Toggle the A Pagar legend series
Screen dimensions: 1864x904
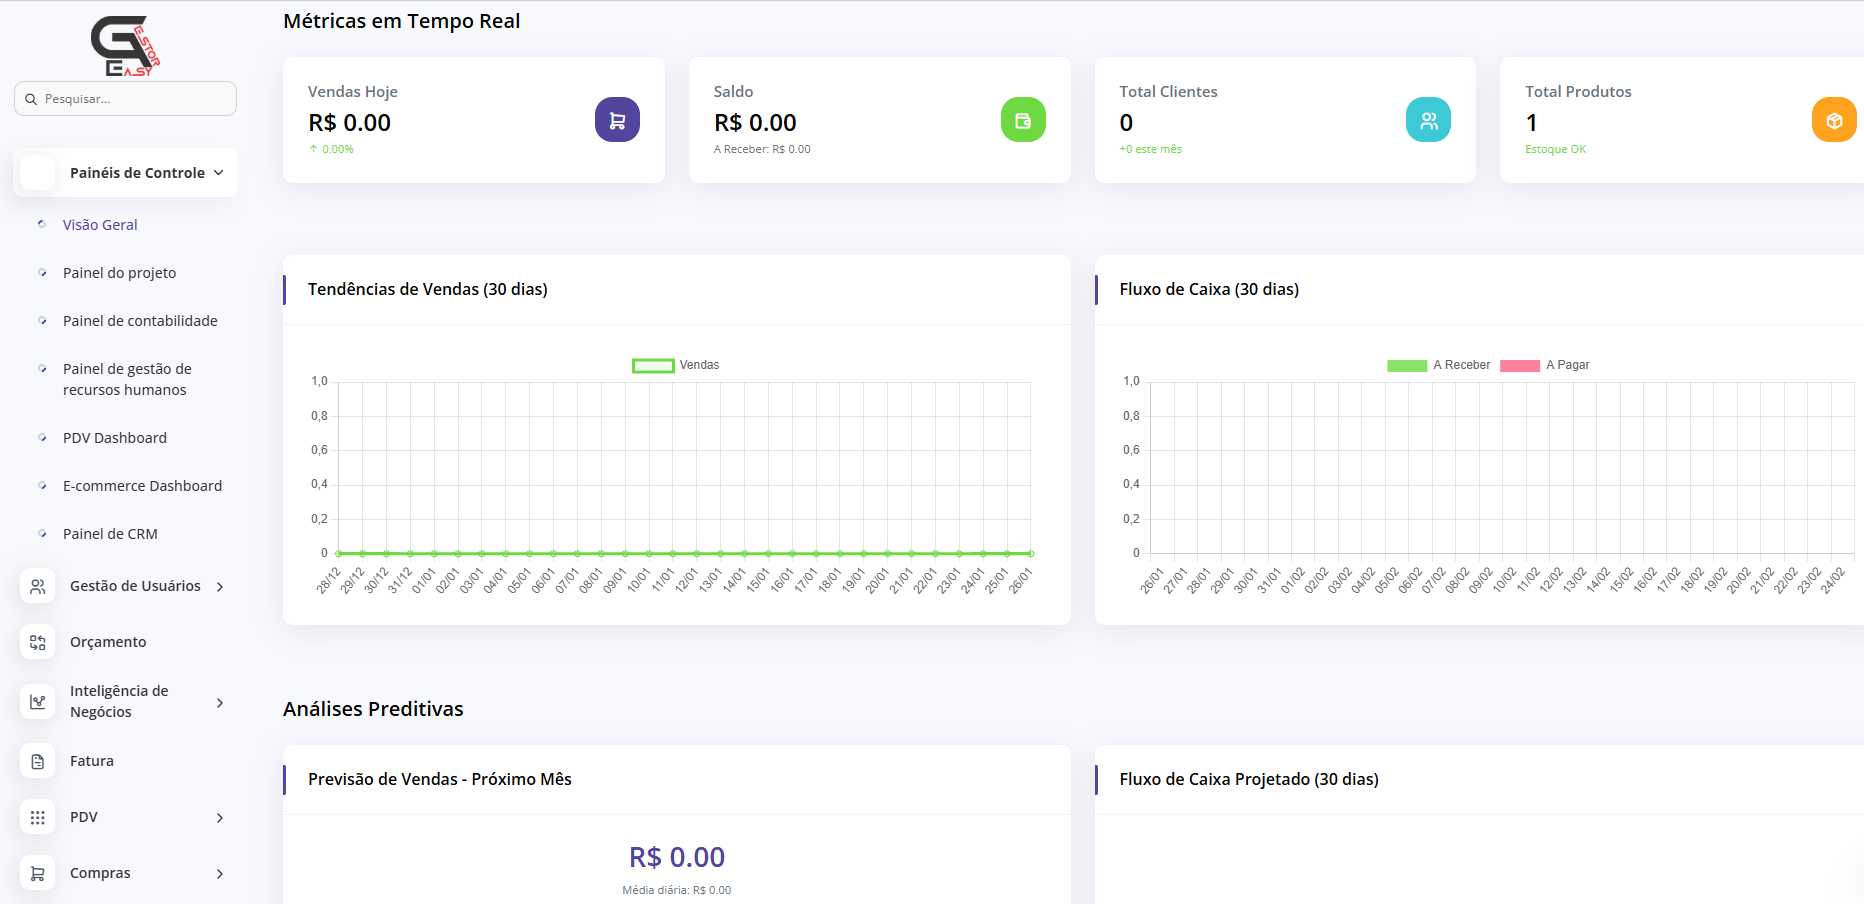click(1545, 365)
